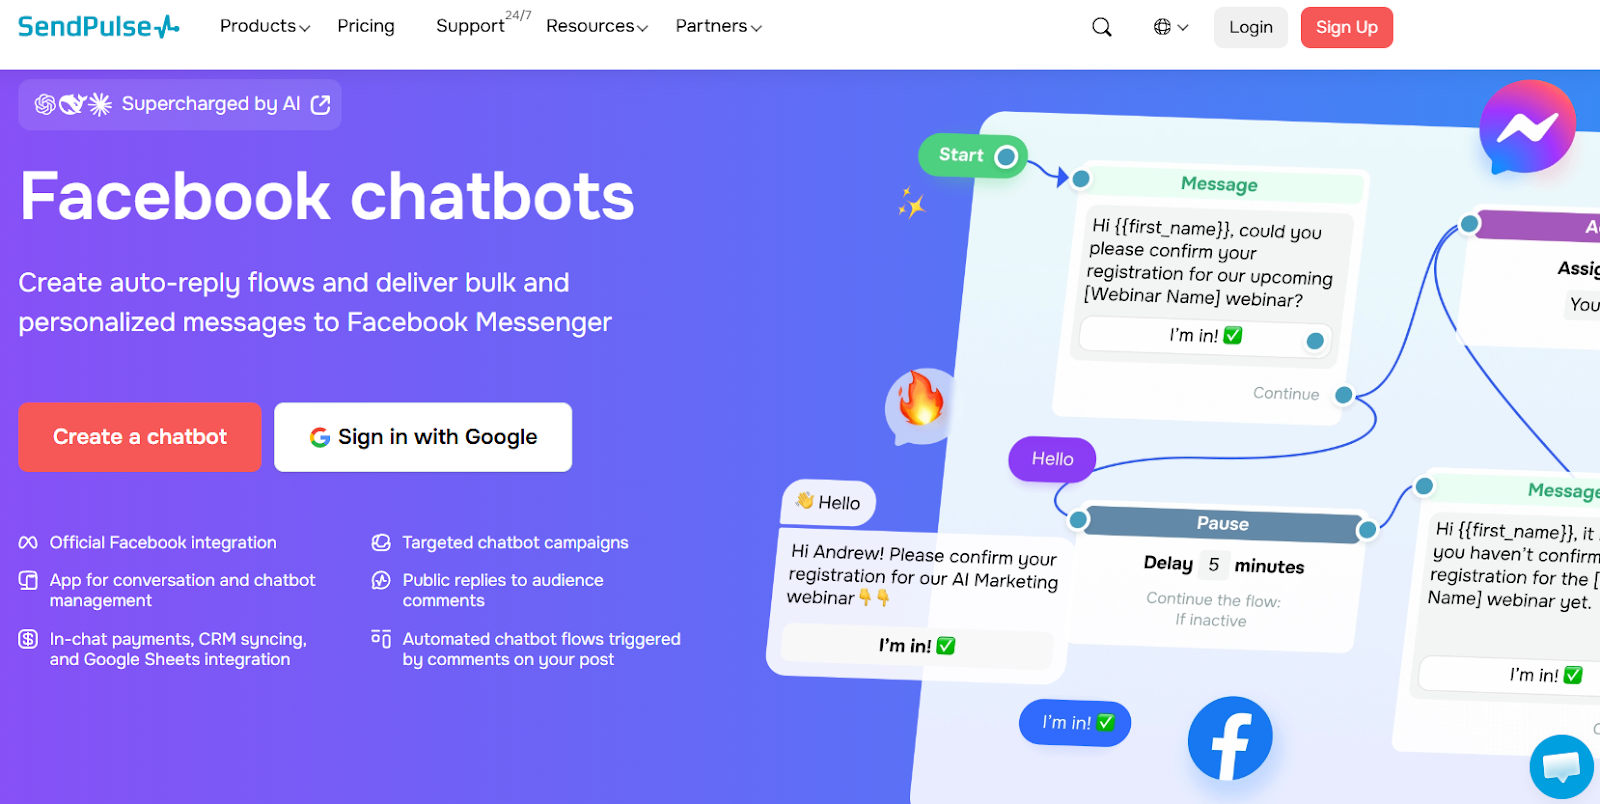Image resolution: width=1600 pixels, height=804 pixels.
Task: Click the Continue label in Message block
Action: [1286, 394]
